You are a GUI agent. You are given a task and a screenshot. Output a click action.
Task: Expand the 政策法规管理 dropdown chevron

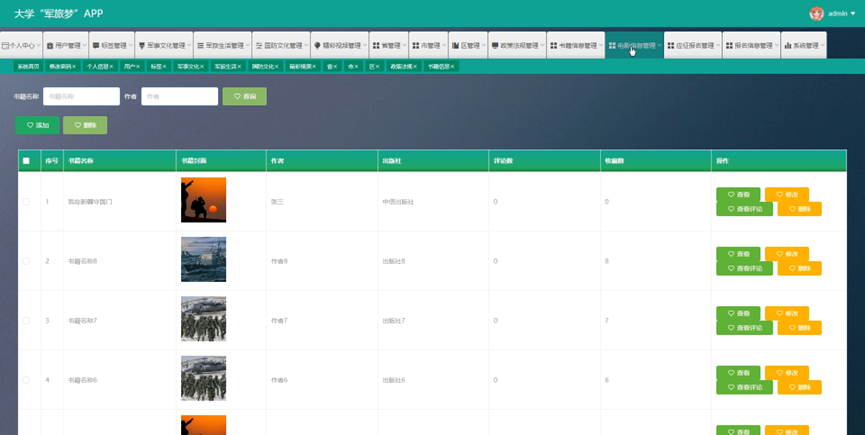[542, 46]
